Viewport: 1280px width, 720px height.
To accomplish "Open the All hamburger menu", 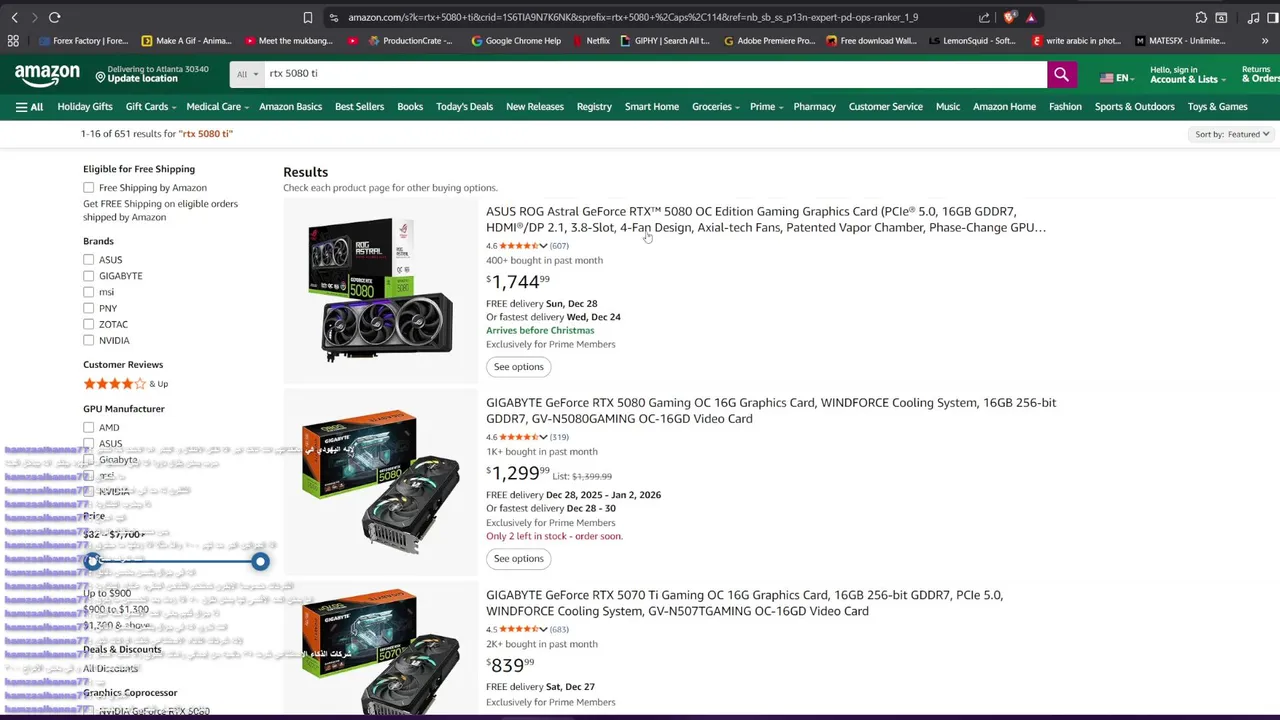I will (x=29, y=107).
